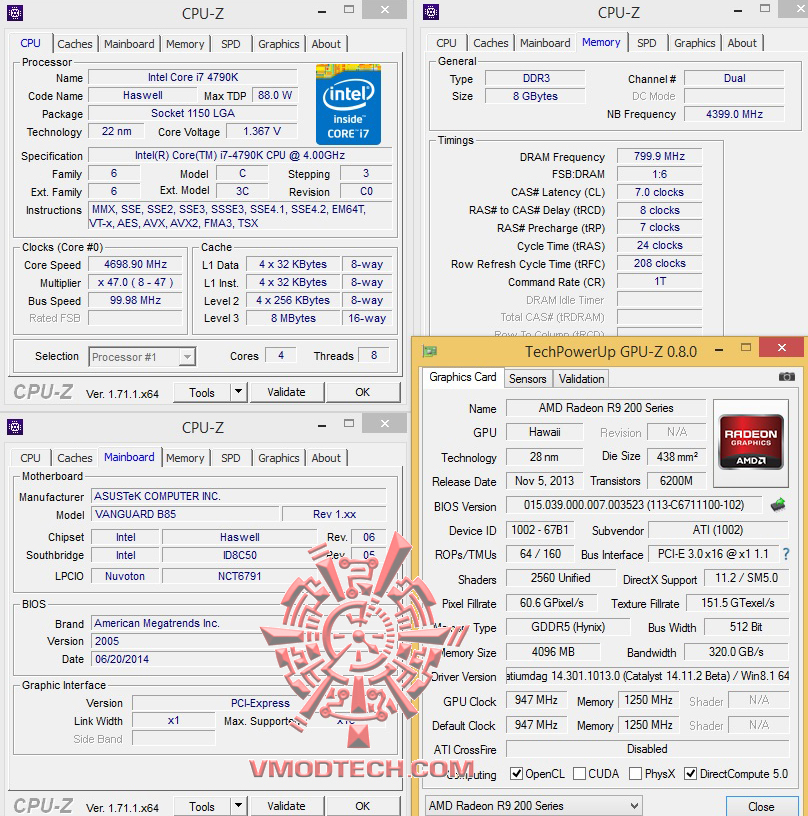
Task: Click the CPU-Z app icon in the Mainboard window
Action: tap(15, 427)
